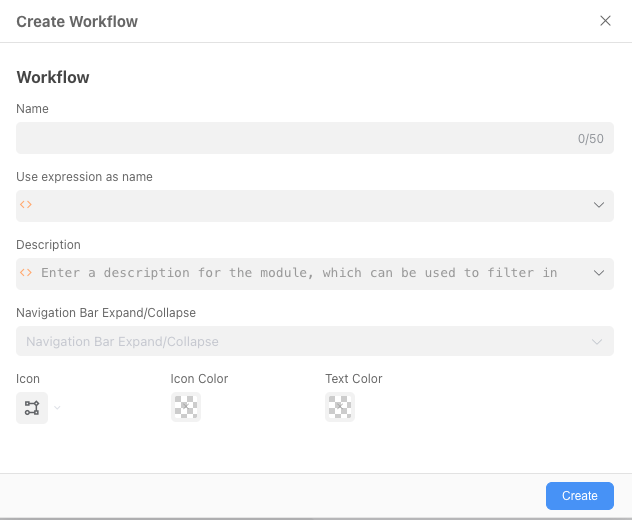Expand the Description field chevron
The height and width of the screenshot is (520, 632).
tap(599, 273)
